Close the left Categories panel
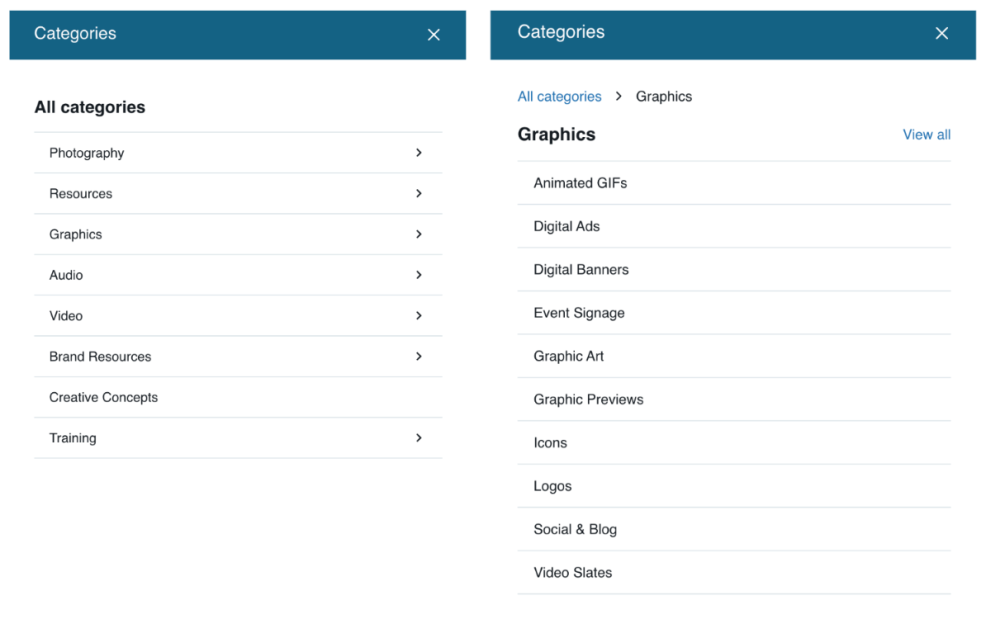 coord(433,35)
